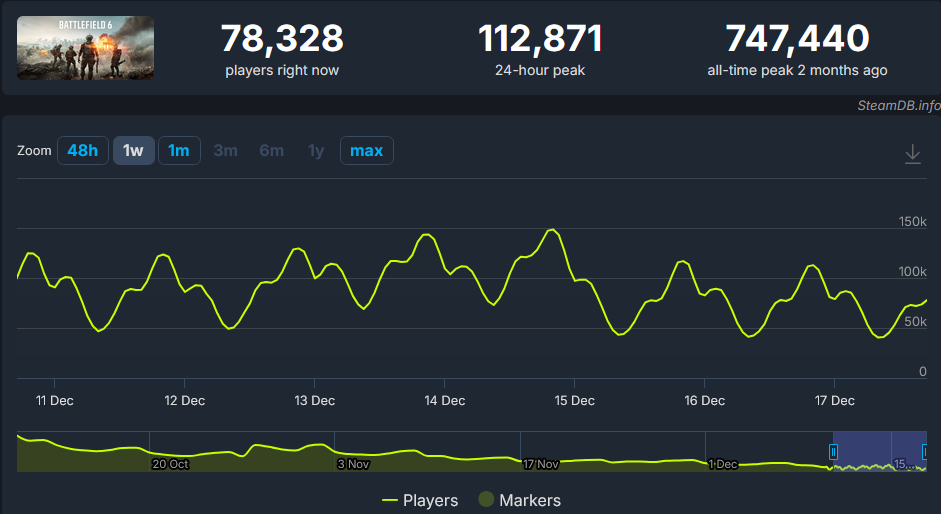The image size is (941, 514).
Task: Click the Battlefield 6 game thumbnail
Action: [85, 48]
